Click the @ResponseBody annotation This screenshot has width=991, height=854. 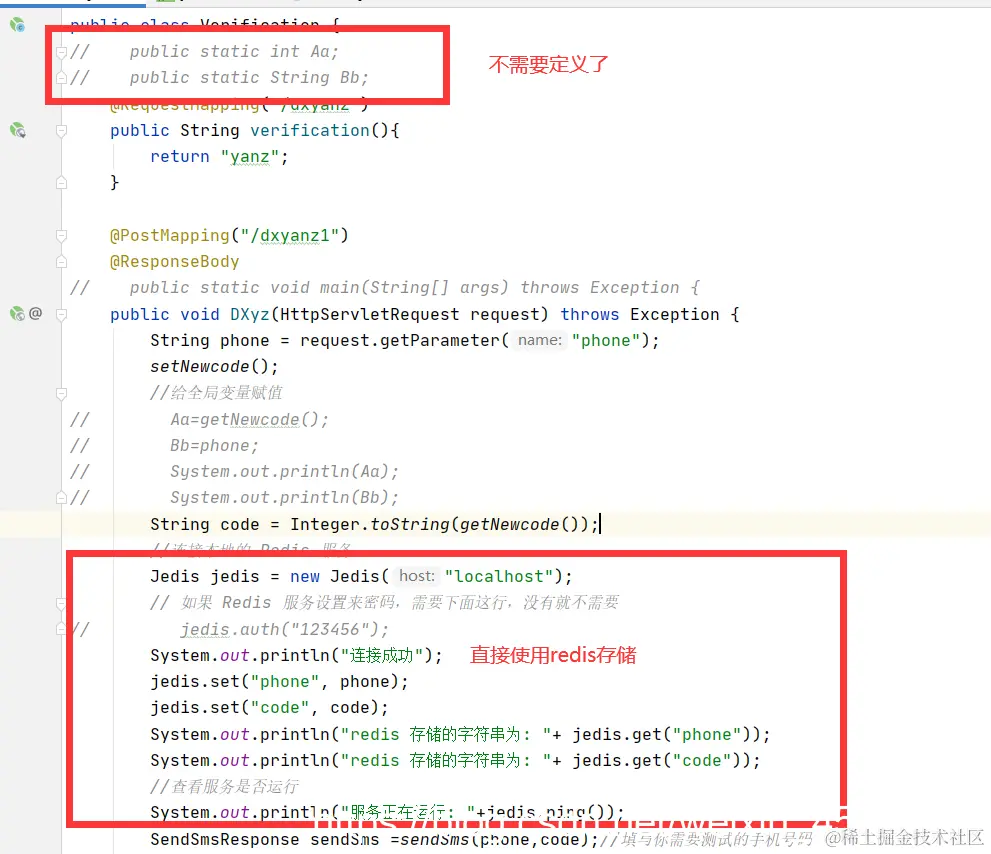pos(174,261)
